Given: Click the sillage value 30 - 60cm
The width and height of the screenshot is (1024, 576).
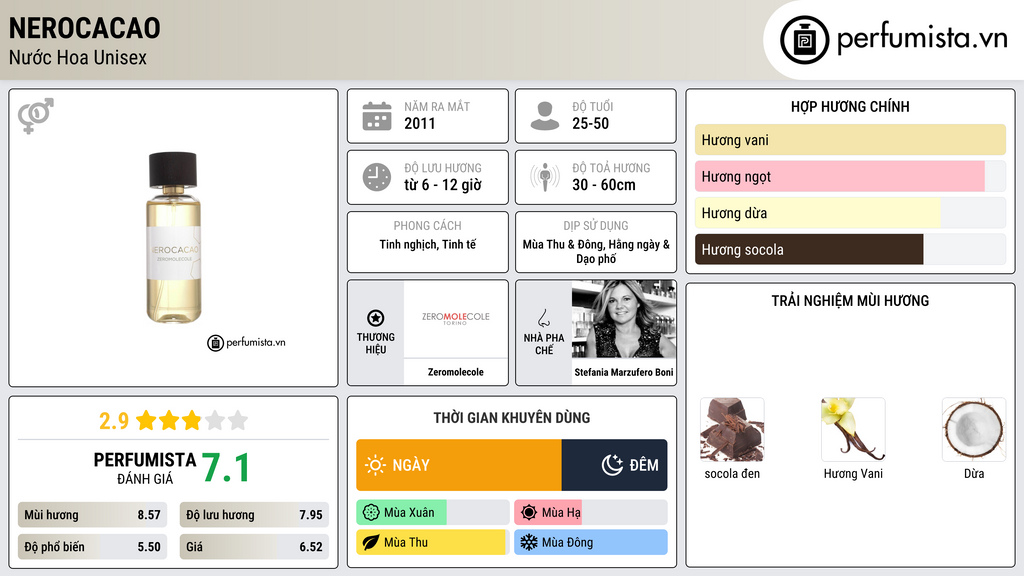Looking at the screenshot, I should point(604,185).
